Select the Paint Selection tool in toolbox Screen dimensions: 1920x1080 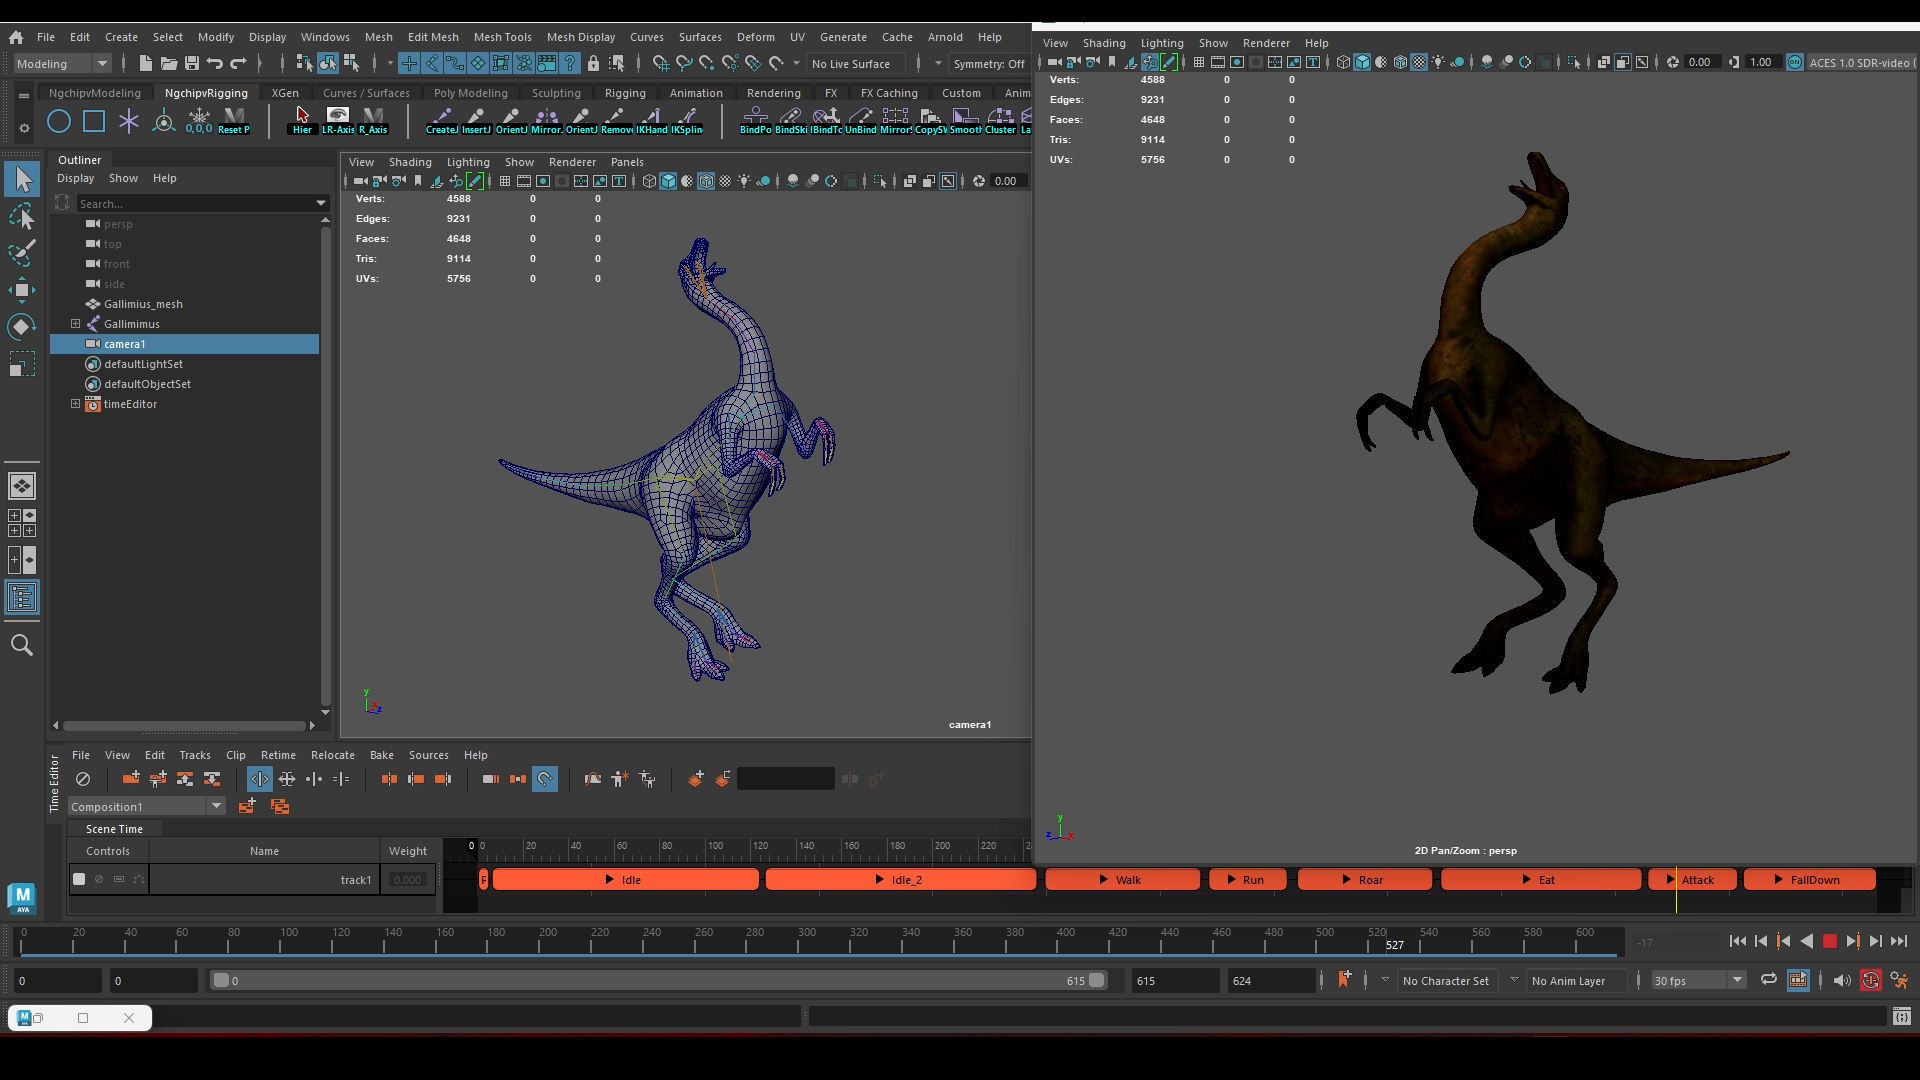(22, 253)
